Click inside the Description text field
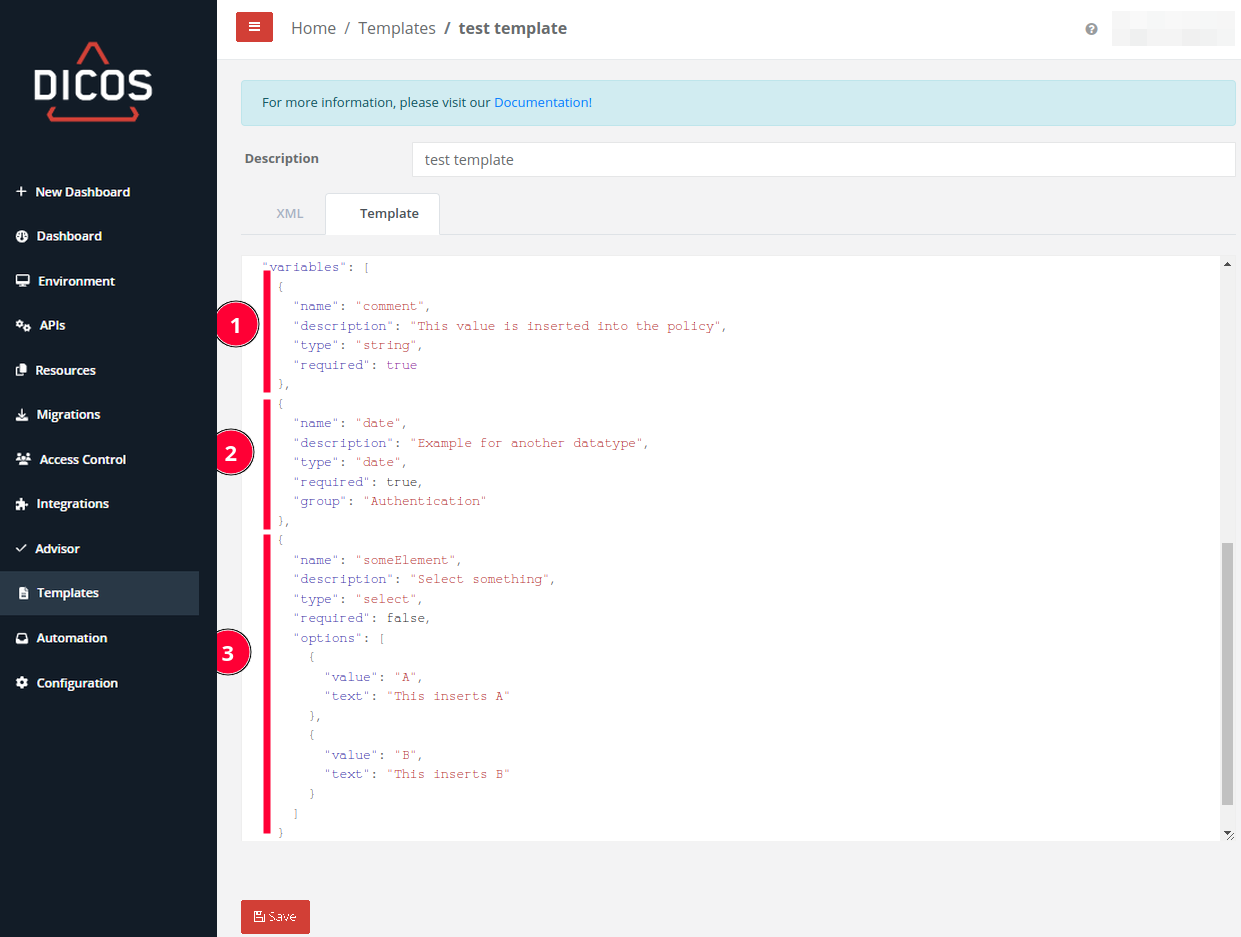The height and width of the screenshot is (937, 1241). click(823, 160)
